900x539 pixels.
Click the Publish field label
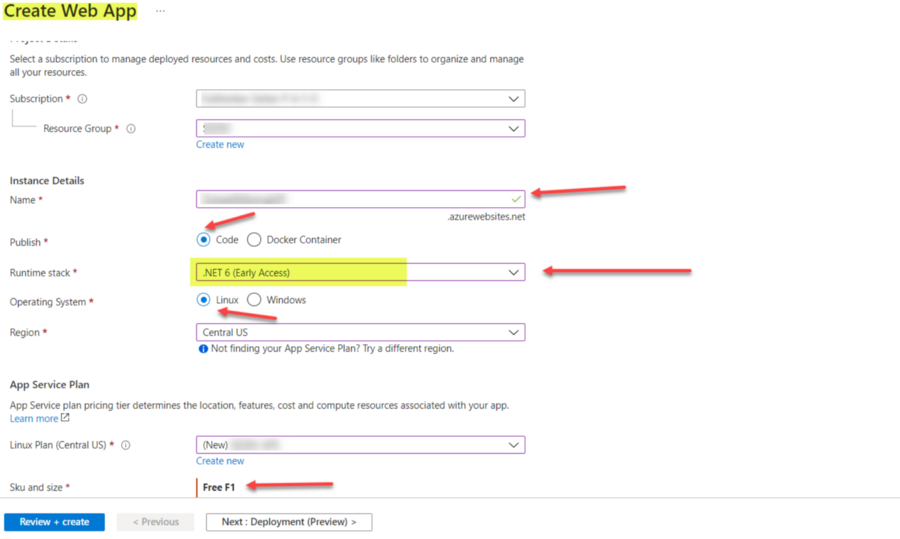(x=25, y=242)
